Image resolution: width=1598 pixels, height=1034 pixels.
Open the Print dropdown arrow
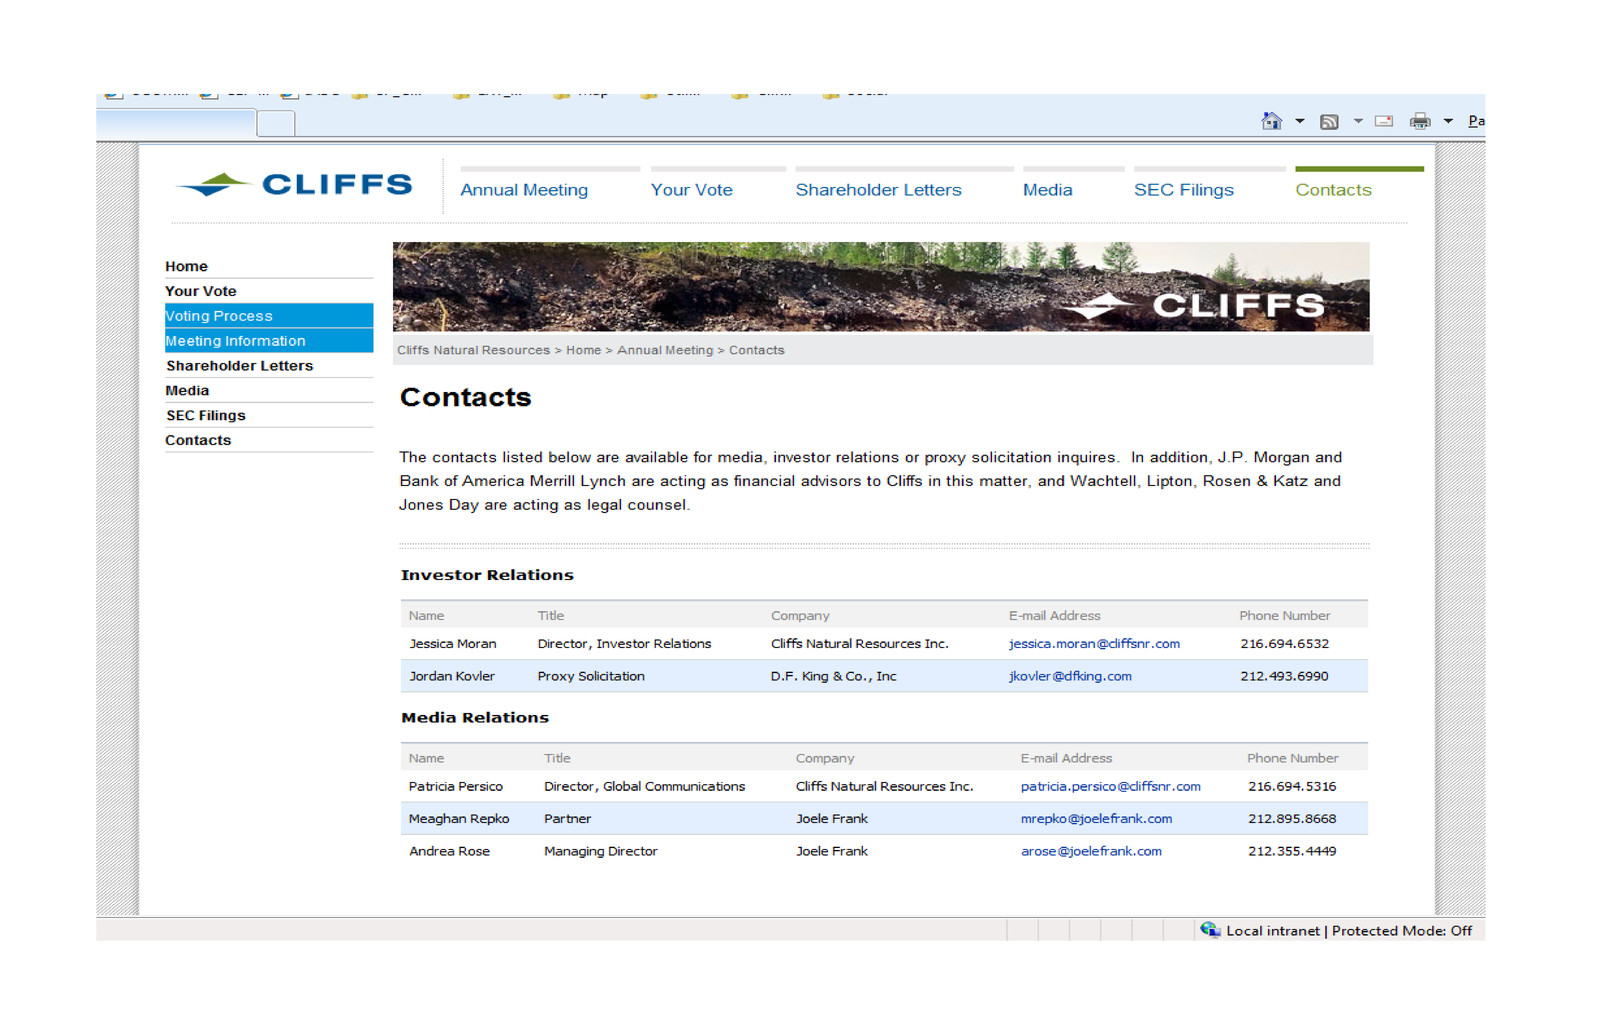click(1447, 121)
